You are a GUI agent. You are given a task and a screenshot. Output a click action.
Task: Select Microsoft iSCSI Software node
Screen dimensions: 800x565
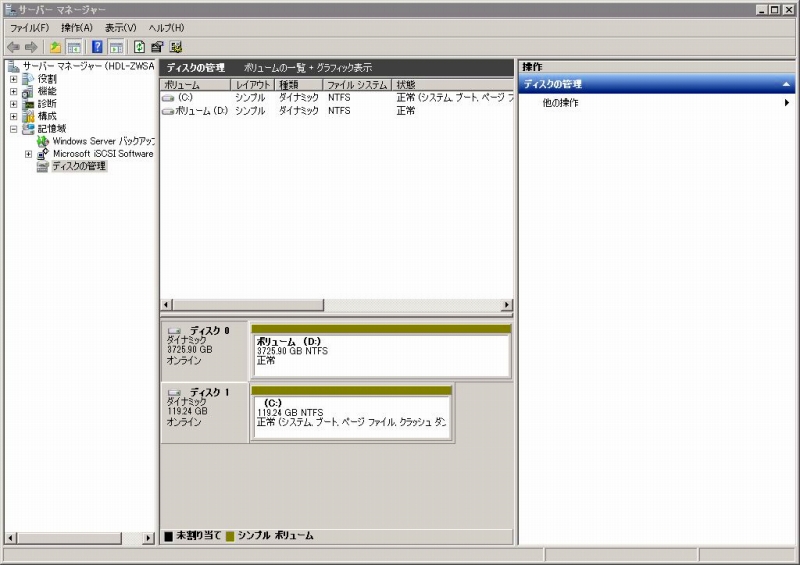click(102, 154)
